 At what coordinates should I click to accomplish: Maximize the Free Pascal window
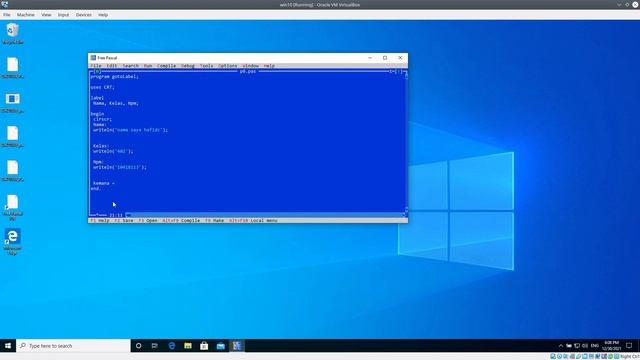(385, 58)
